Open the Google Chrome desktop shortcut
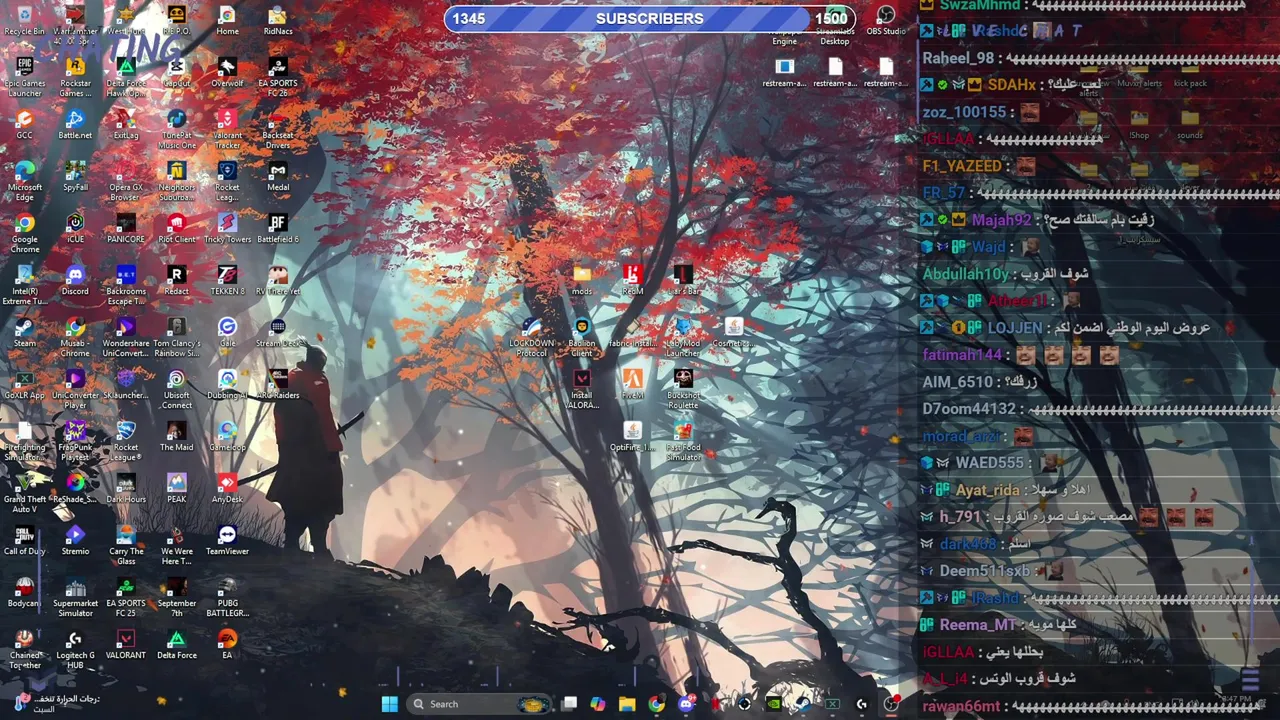The height and width of the screenshot is (720, 1280). [25, 233]
